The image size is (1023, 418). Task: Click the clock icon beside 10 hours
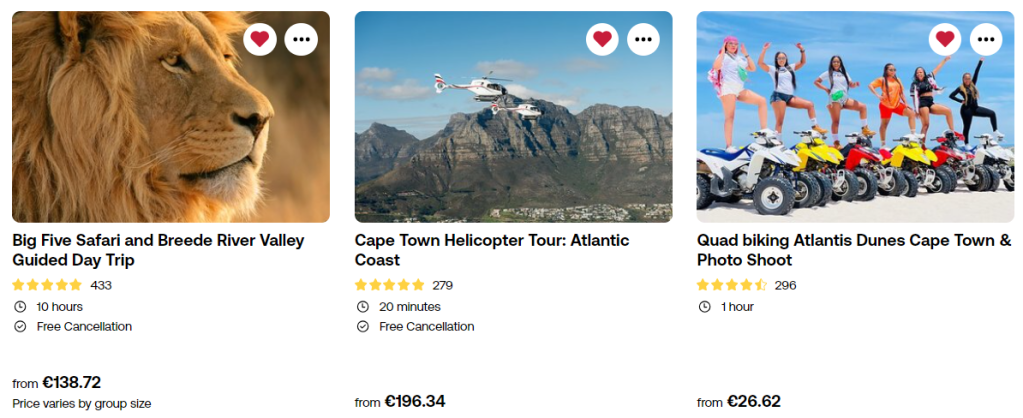[20, 307]
